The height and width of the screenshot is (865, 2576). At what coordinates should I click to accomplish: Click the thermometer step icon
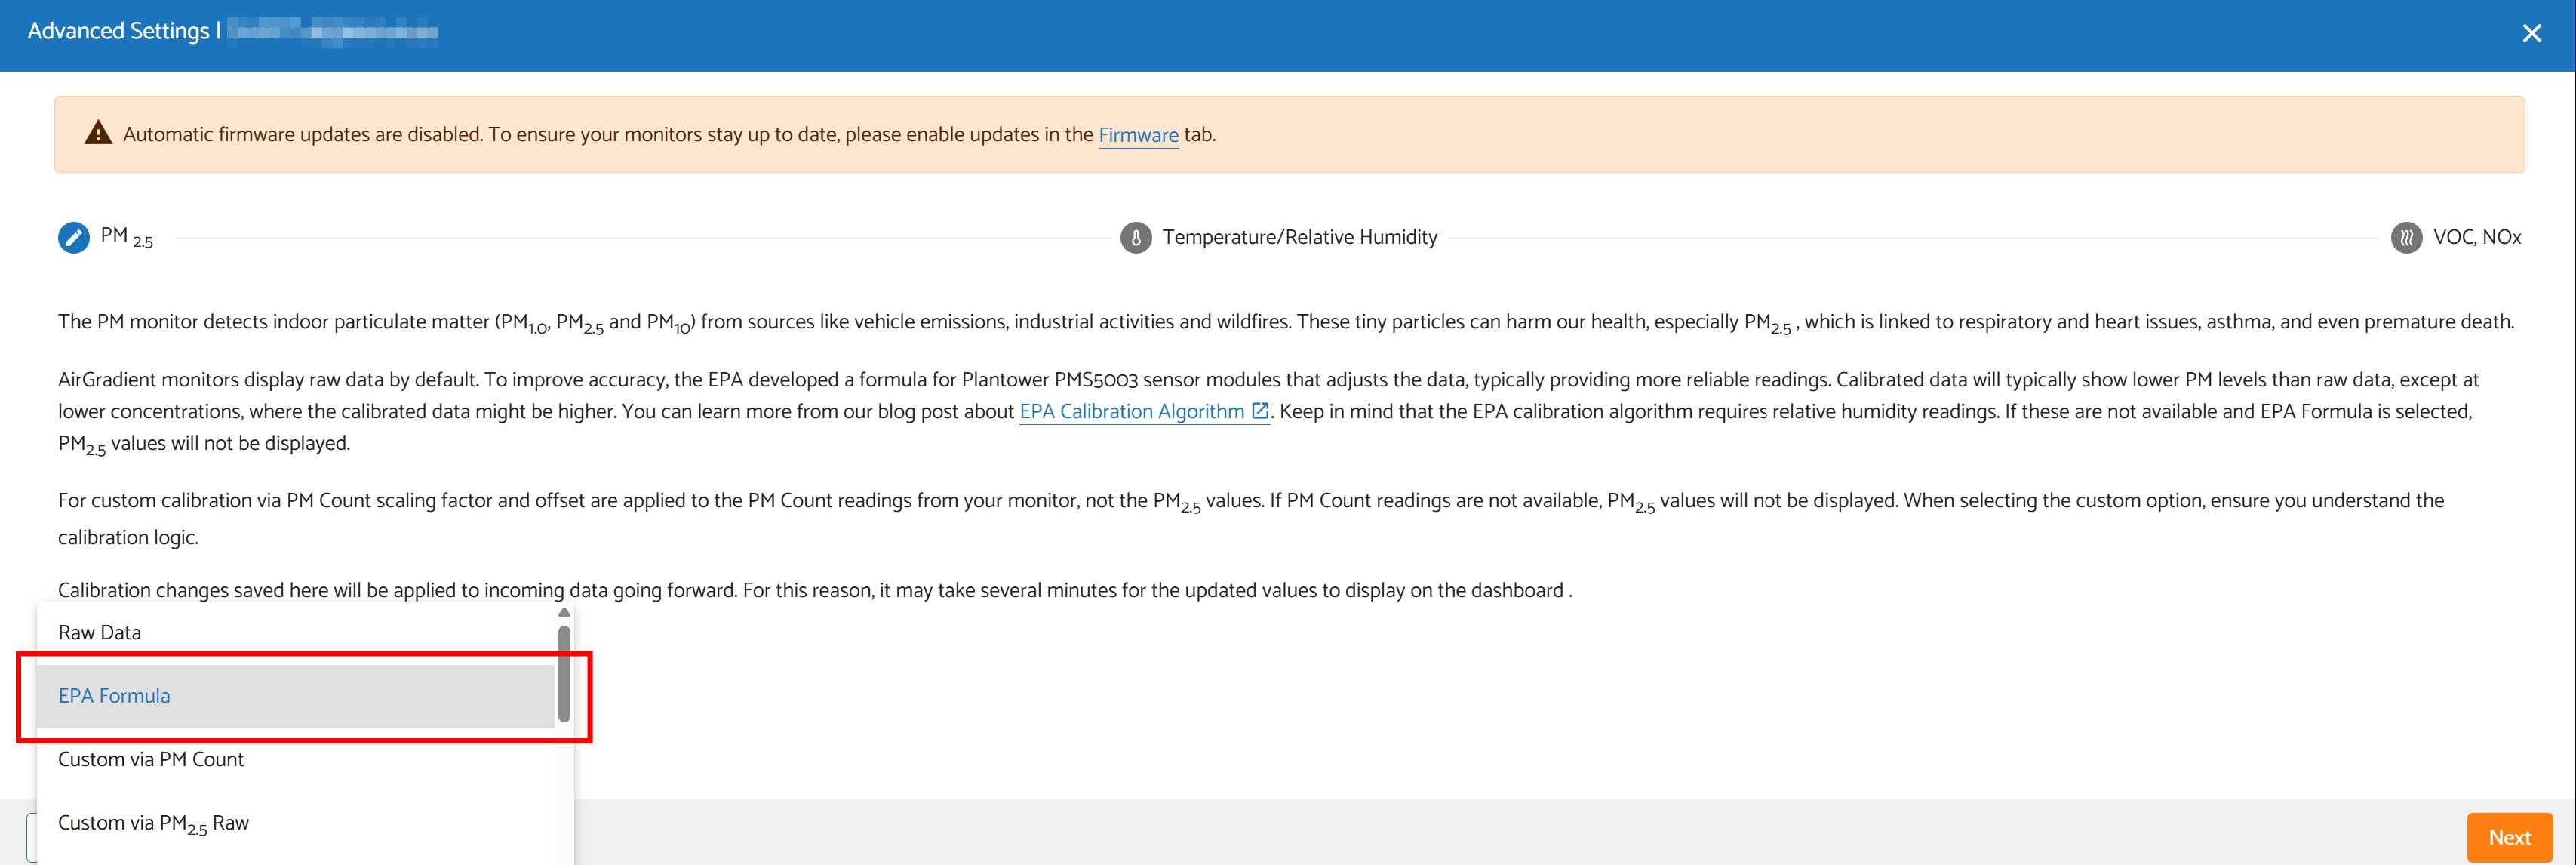[1135, 237]
